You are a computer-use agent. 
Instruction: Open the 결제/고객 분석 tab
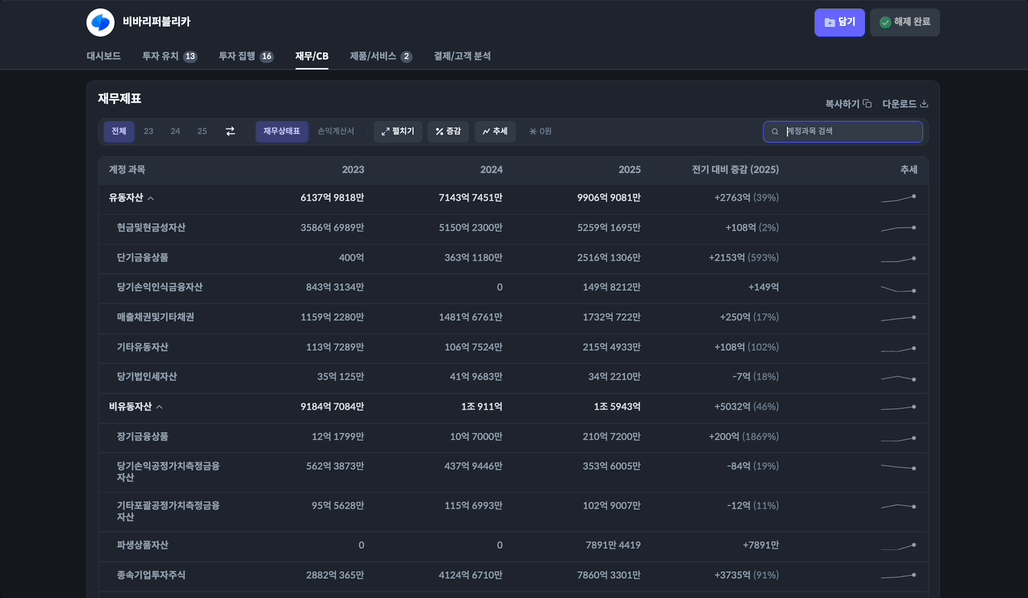[462, 56]
